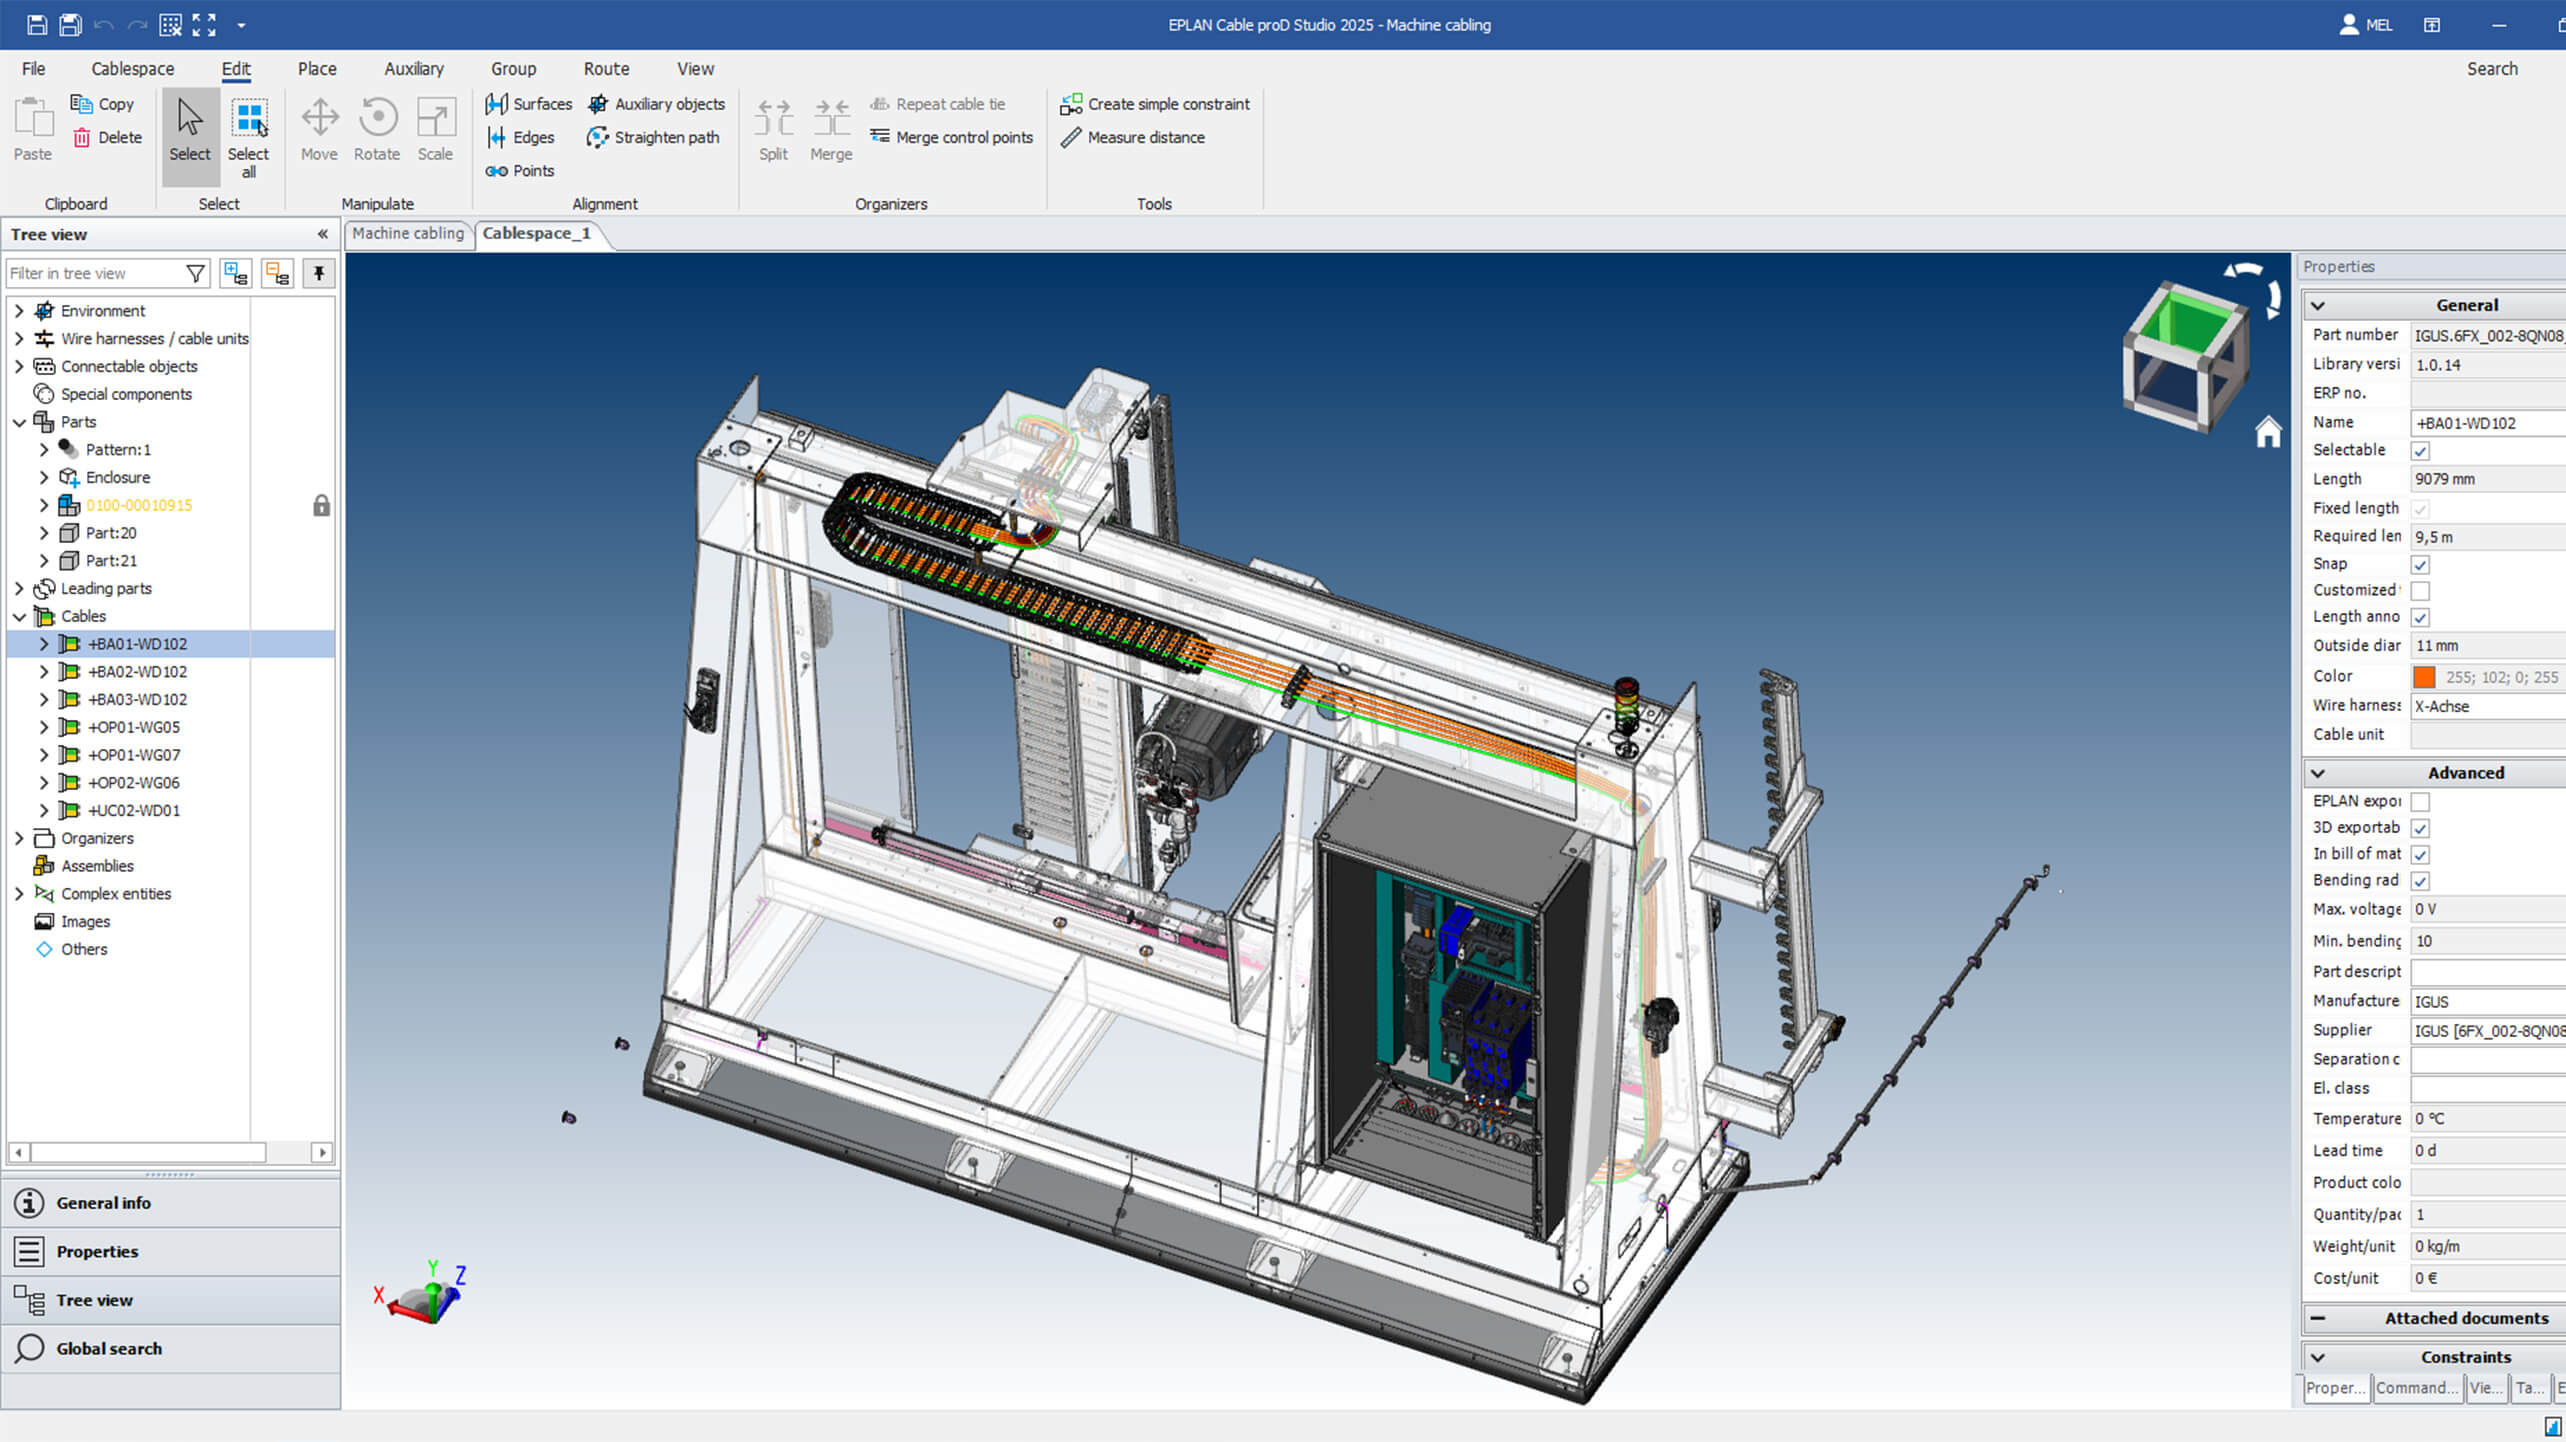Image resolution: width=2566 pixels, height=1442 pixels.
Task: Click the filter funnel in Tree view
Action: pyautogui.click(x=196, y=273)
